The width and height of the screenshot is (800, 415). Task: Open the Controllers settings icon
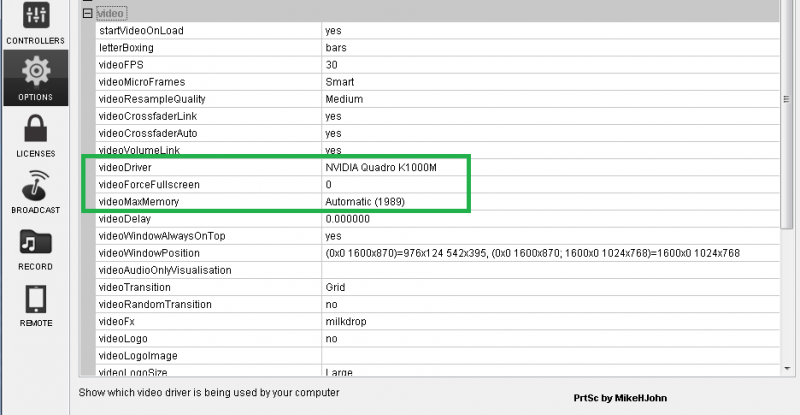coord(36,15)
